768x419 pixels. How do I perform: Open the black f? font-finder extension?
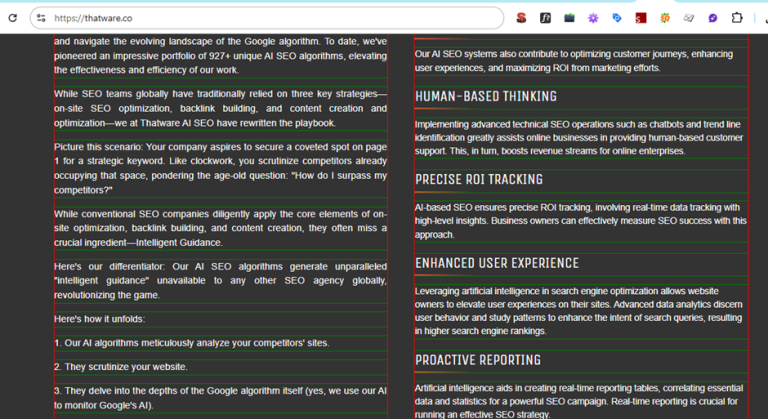click(545, 18)
